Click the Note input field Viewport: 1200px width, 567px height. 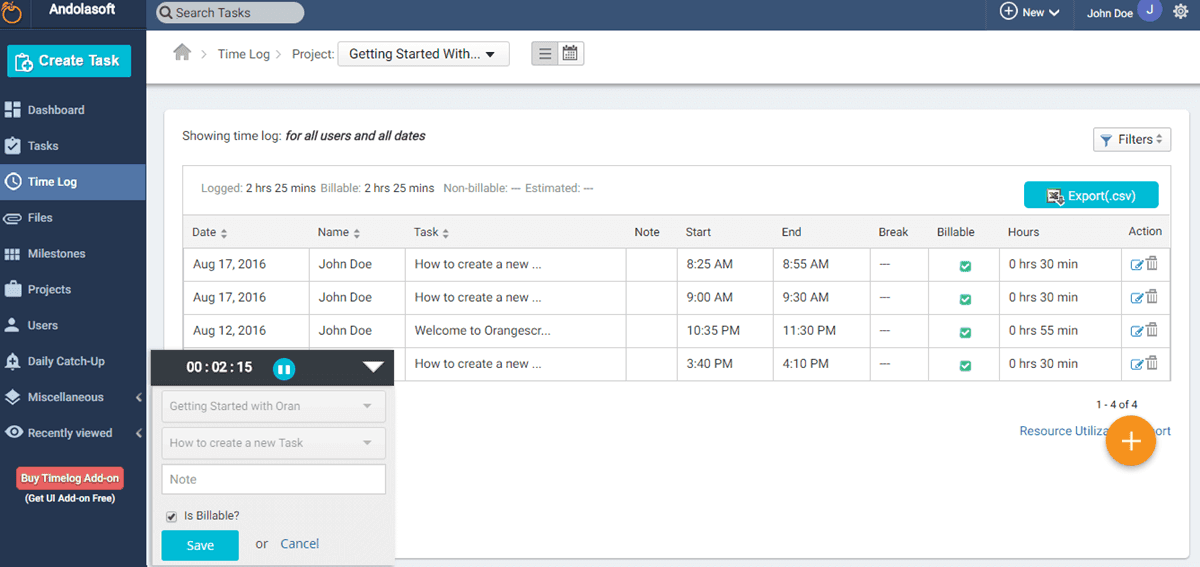click(x=273, y=479)
